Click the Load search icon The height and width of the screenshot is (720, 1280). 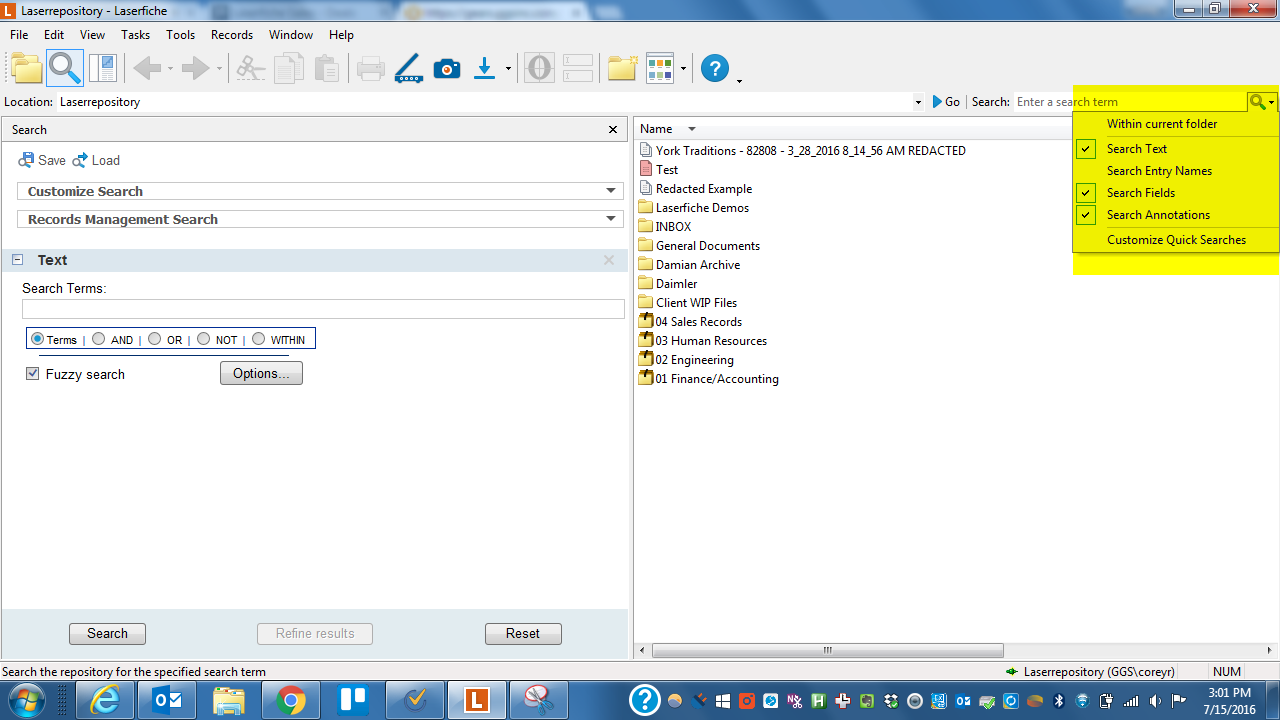[80, 160]
